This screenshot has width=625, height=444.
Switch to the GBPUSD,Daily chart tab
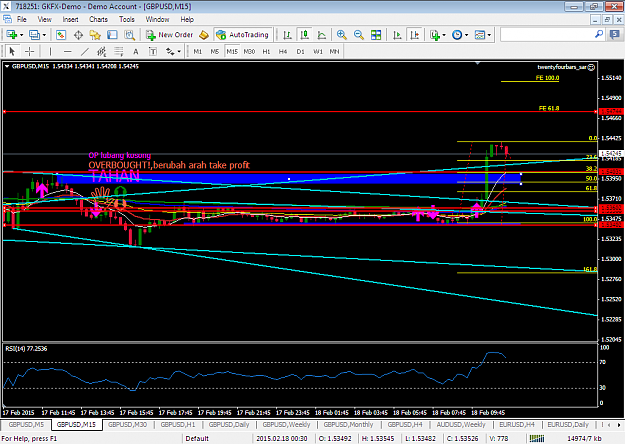tap(229, 425)
